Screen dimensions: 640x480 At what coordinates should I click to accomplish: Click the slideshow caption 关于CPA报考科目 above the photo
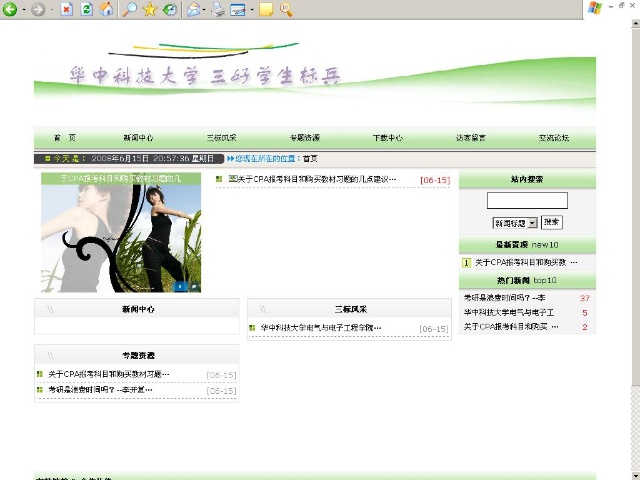121,178
